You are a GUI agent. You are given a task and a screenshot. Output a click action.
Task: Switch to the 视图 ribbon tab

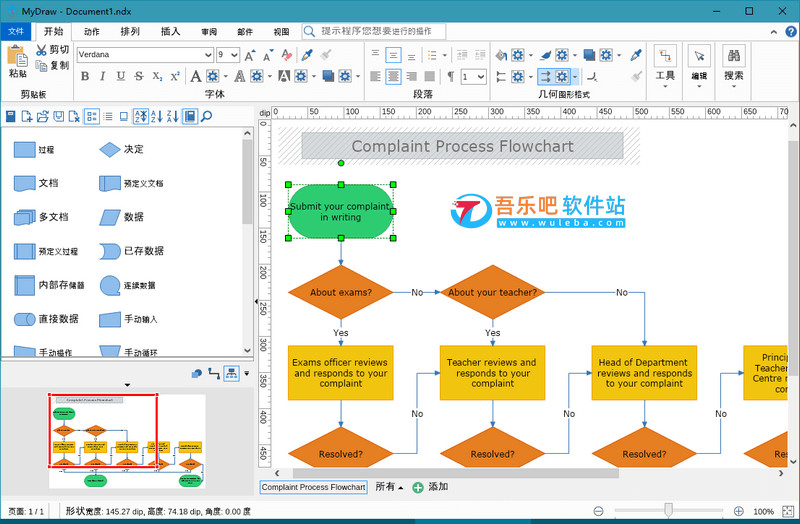pyautogui.click(x=281, y=32)
